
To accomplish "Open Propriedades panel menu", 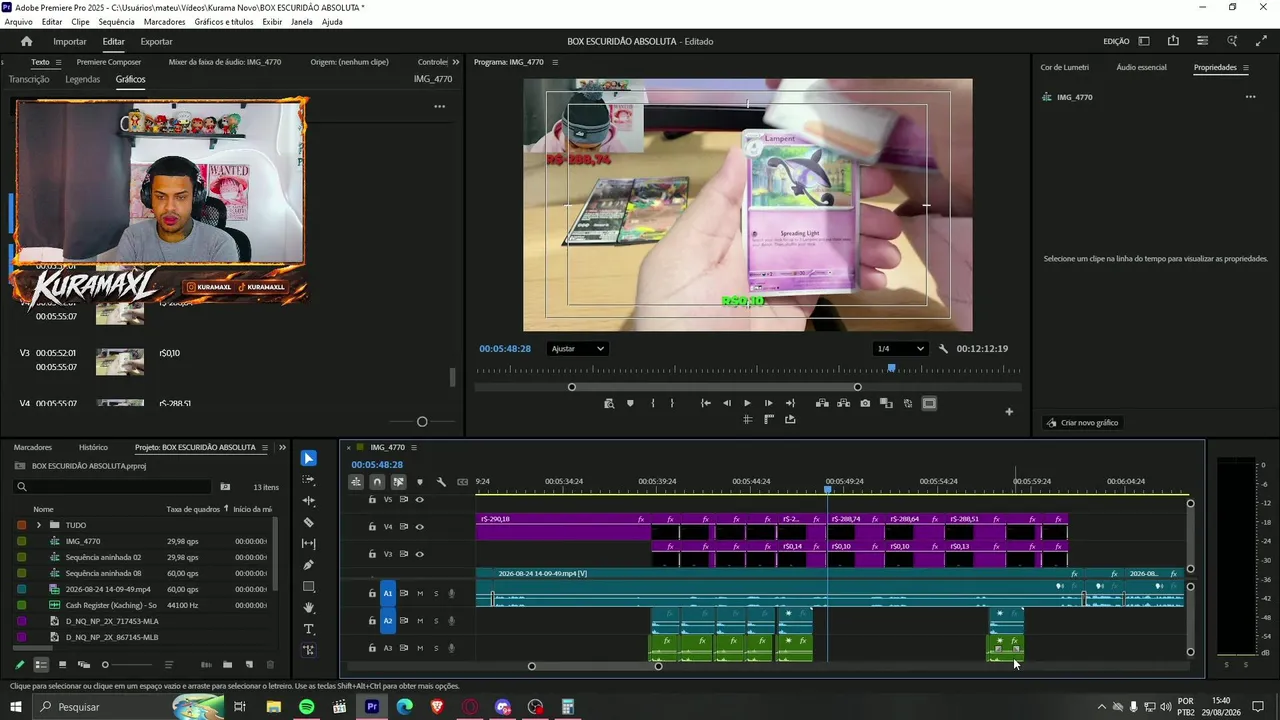I will click(x=1245, y=68).
